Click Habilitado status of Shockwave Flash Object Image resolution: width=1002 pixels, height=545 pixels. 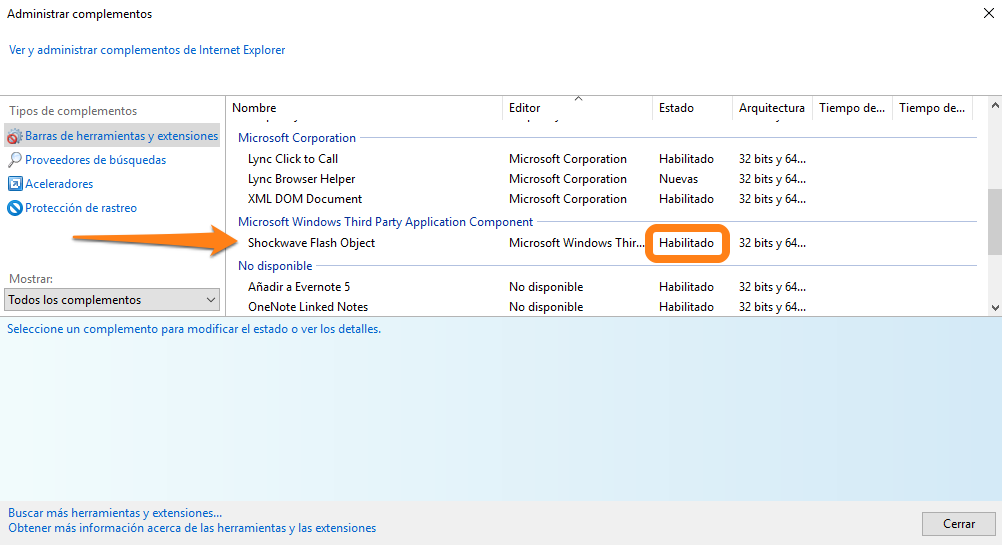pyautogui.click(x=686, y=243)
